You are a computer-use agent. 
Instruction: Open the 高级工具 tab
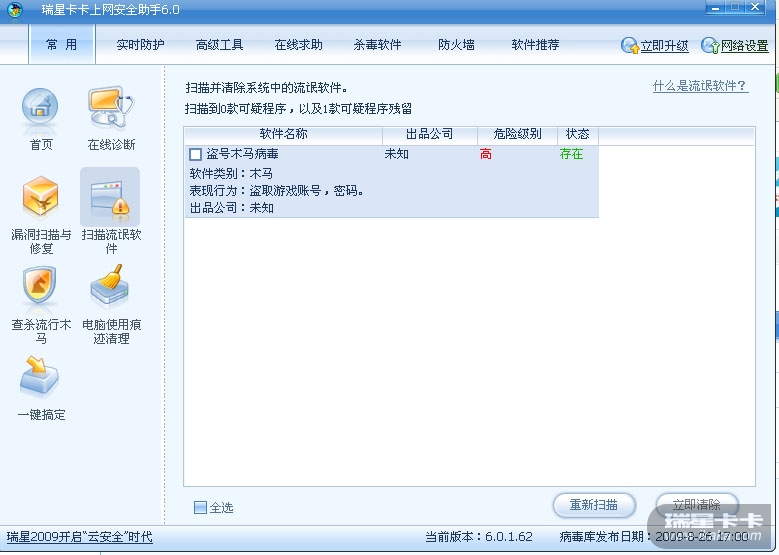pos(219,45)
